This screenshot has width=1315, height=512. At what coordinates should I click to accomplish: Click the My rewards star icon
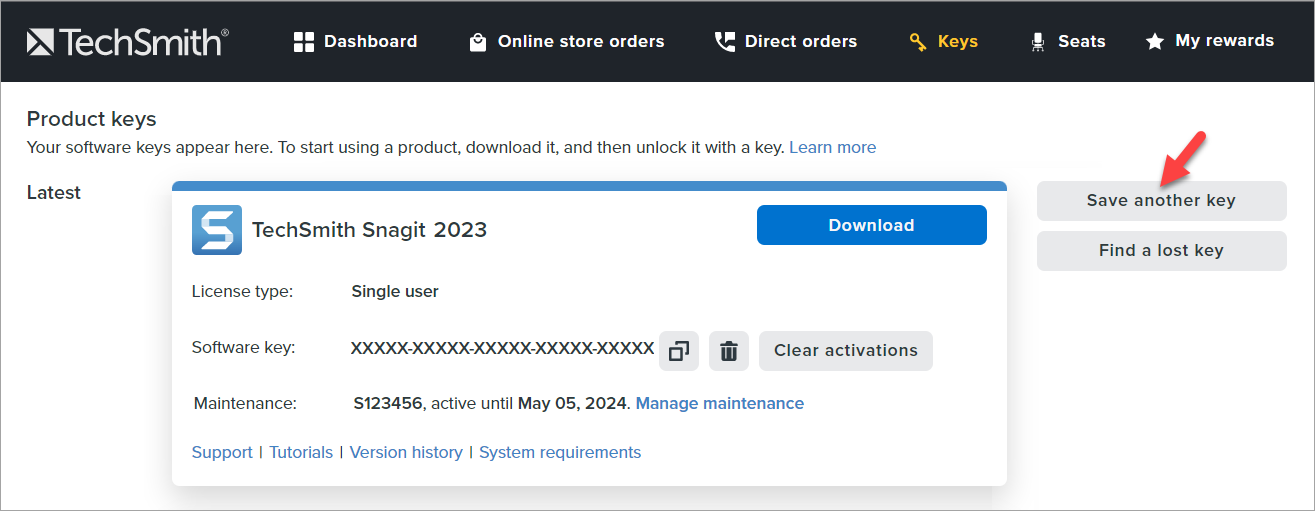(1155, 42)
